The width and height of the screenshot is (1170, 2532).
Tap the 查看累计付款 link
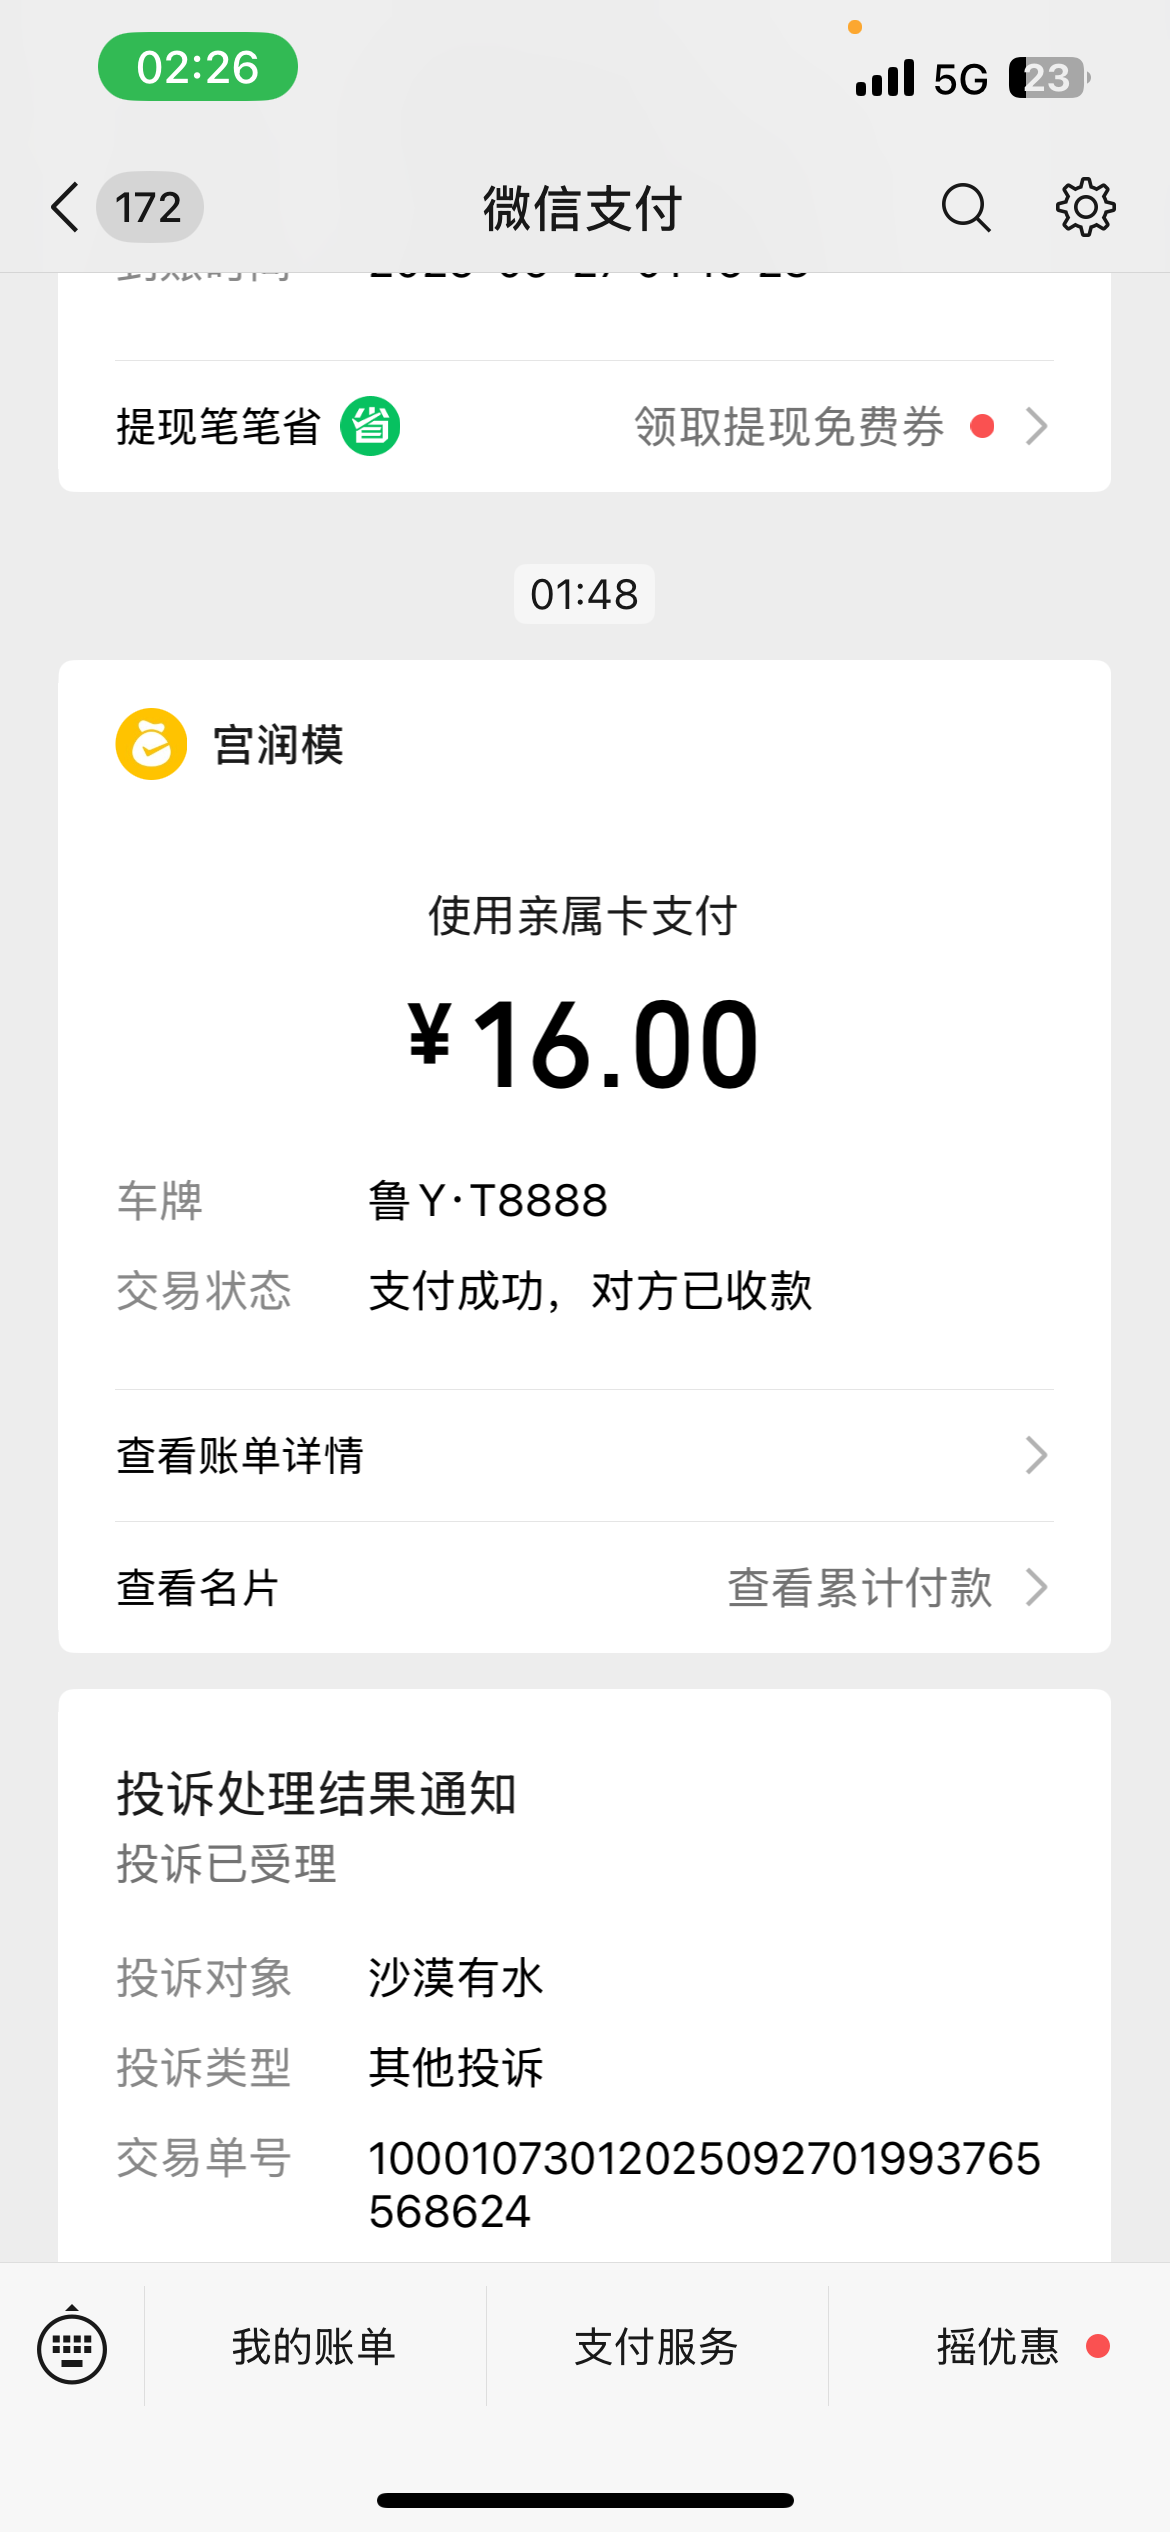pos(860,1588)
